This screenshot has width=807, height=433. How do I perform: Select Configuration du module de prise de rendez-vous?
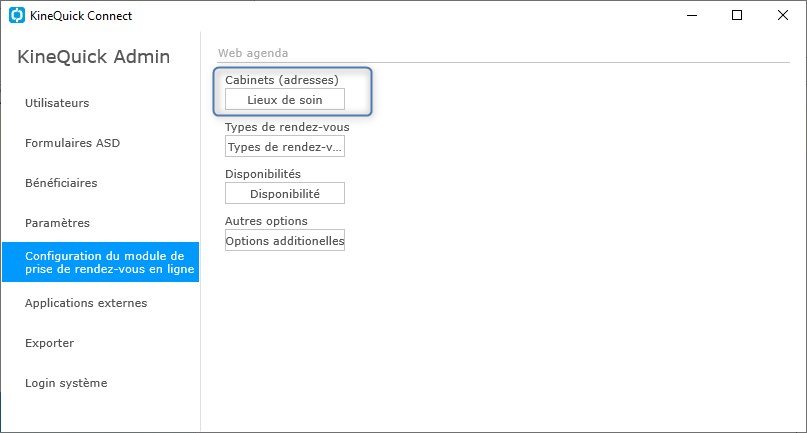(100, 262)
